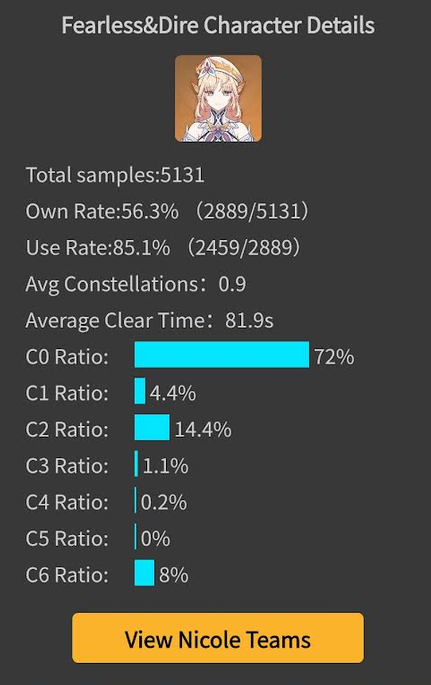Select the Total samples:5131 text
This screenshot has height=685, width=431.
click(x=115, y=175)
